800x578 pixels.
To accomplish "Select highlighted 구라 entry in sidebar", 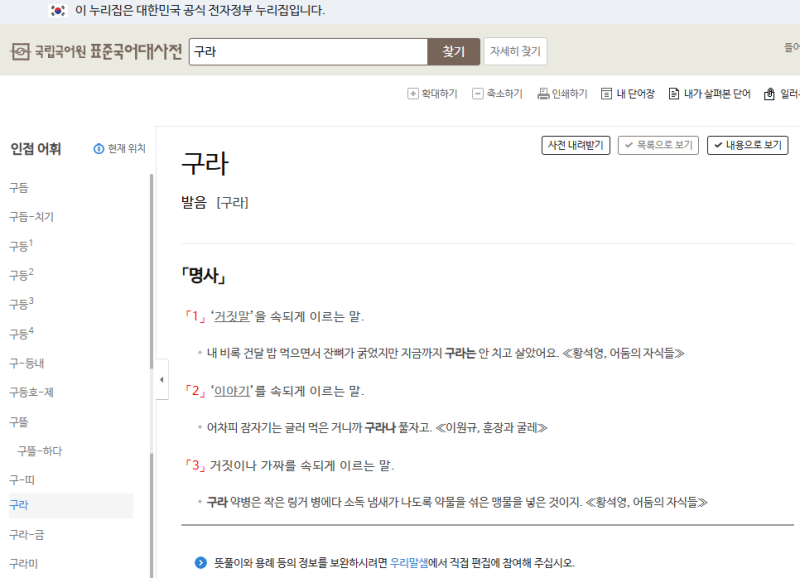I will [71, 506].
